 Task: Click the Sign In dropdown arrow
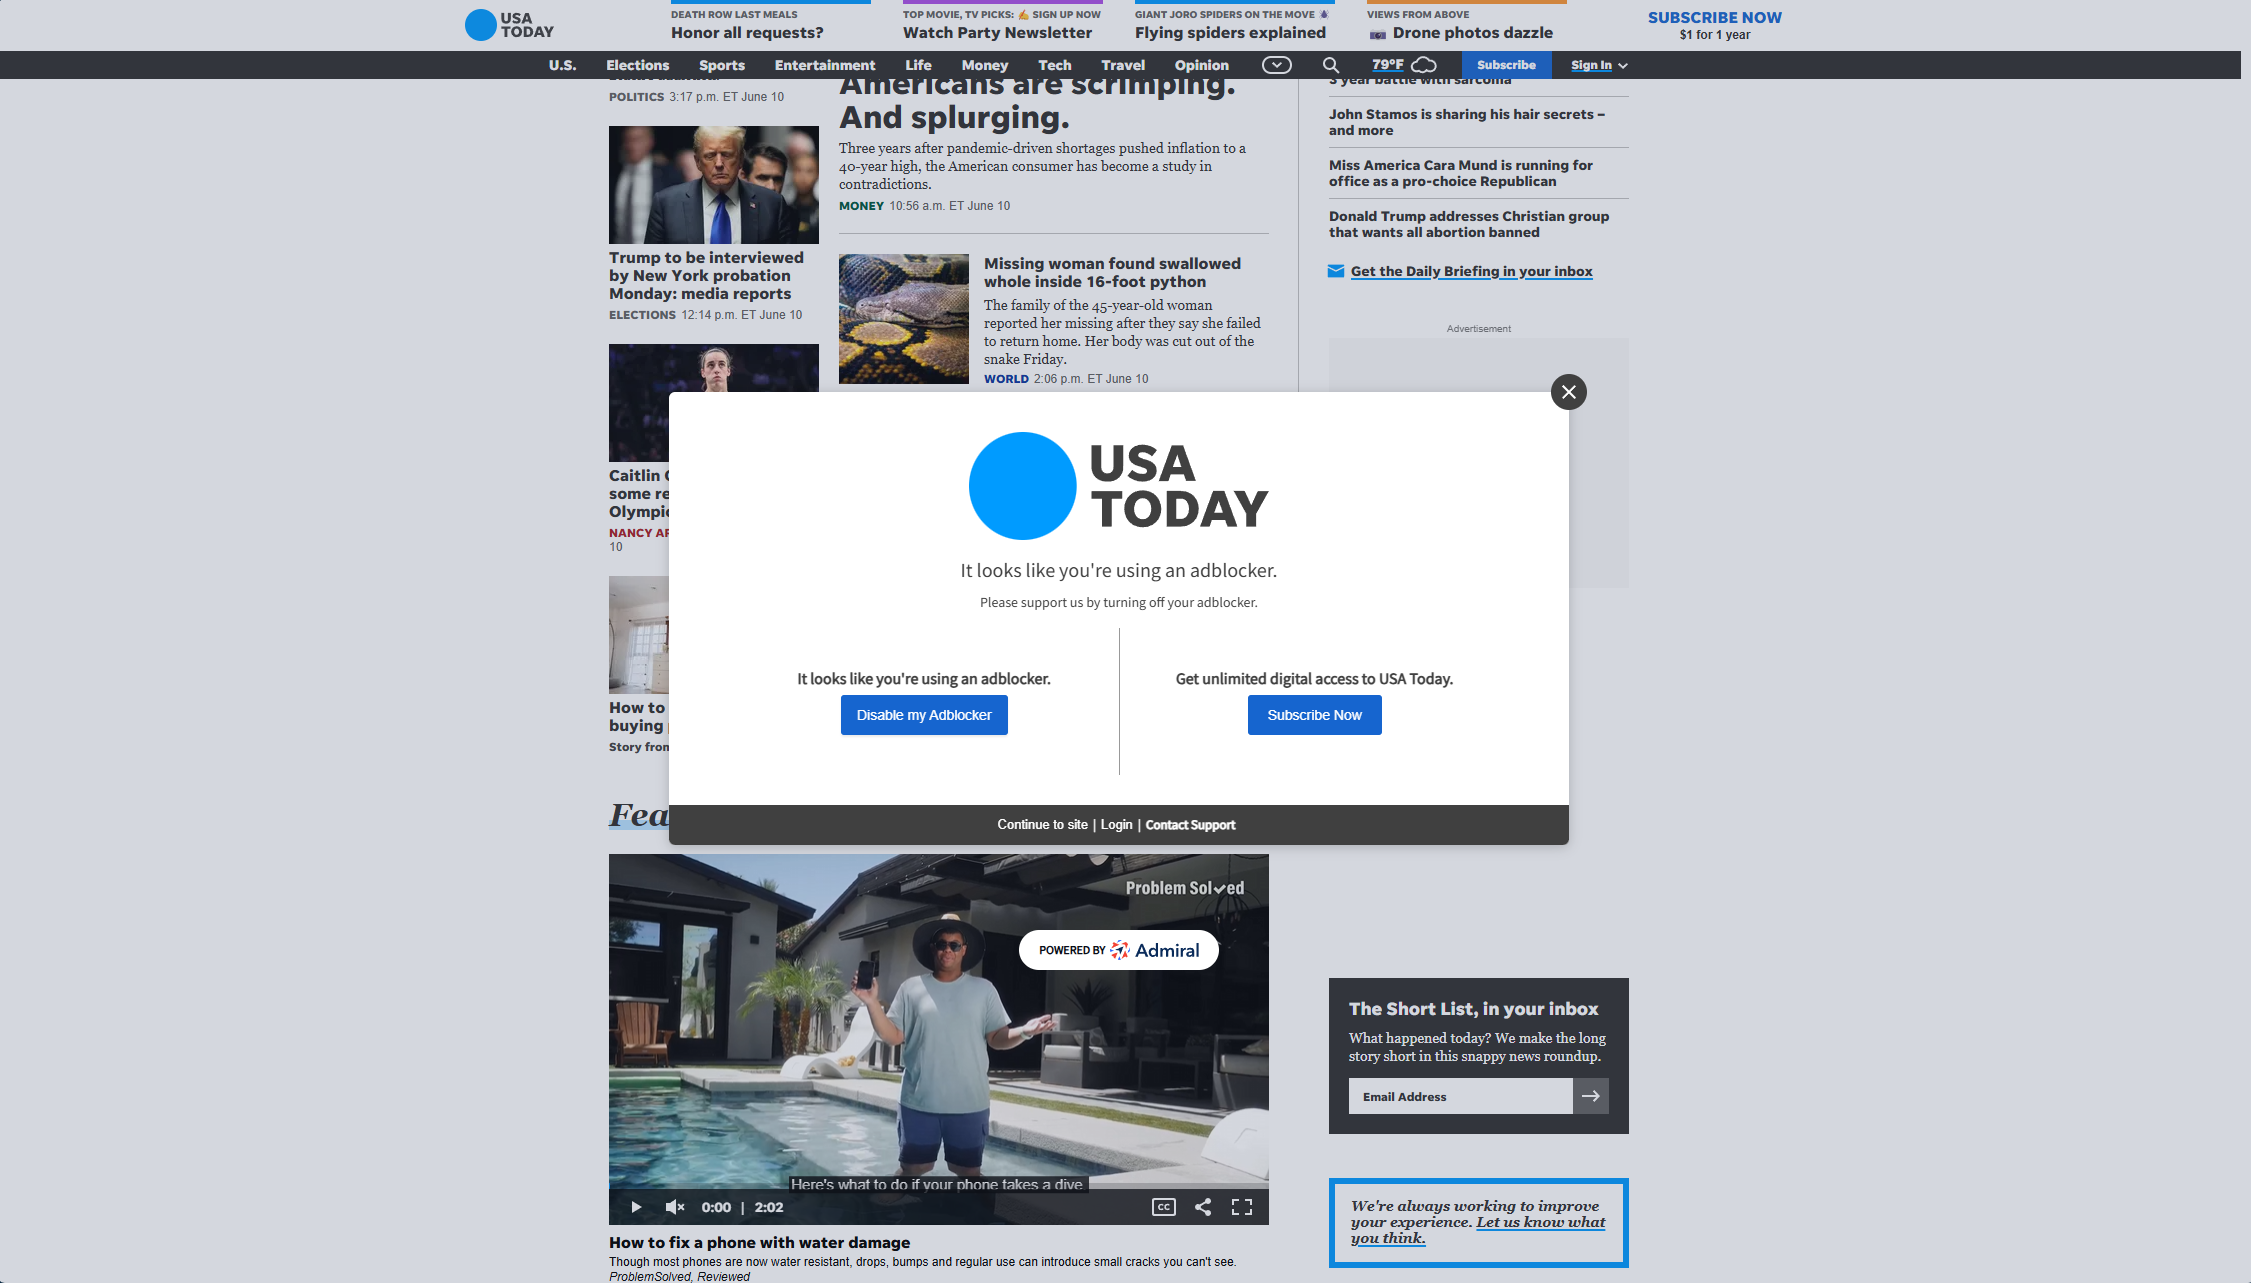[x=1625, y=65]
